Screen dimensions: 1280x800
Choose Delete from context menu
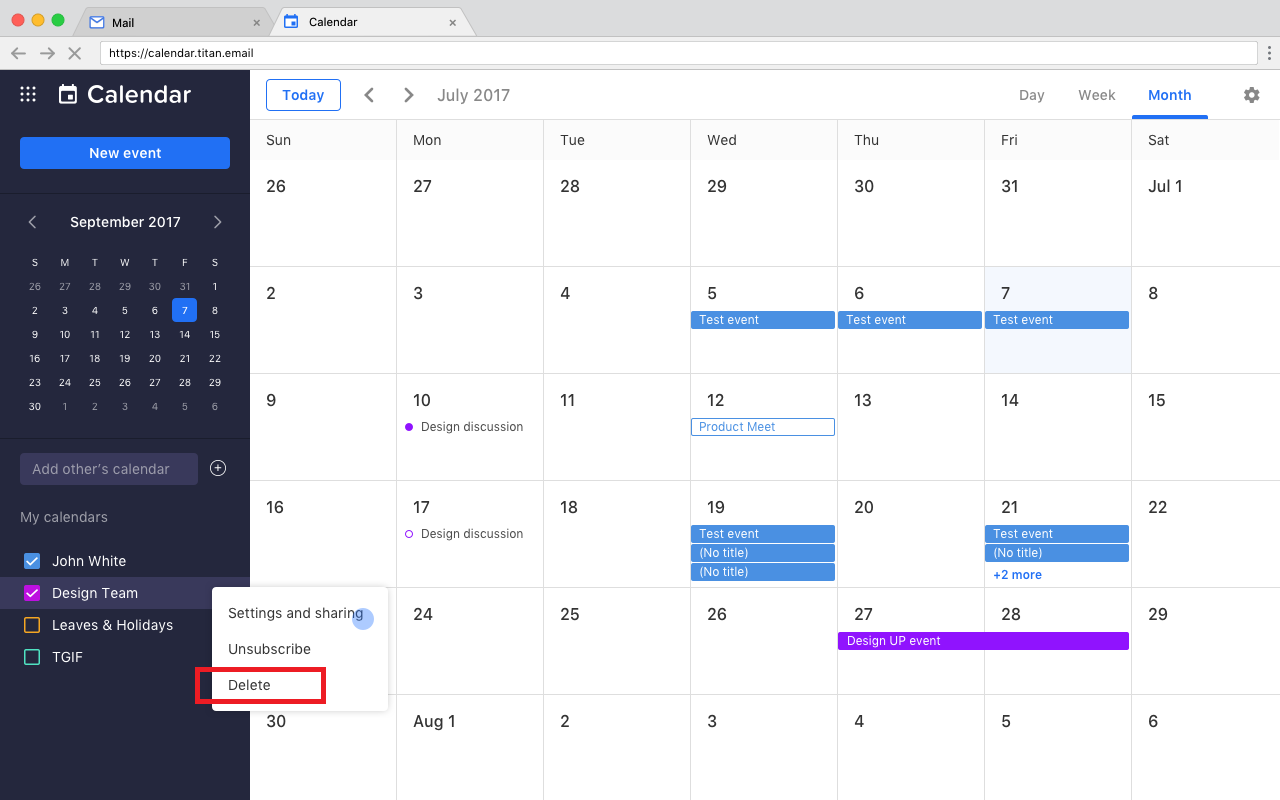pyautogui.click(x=299, y=685)
